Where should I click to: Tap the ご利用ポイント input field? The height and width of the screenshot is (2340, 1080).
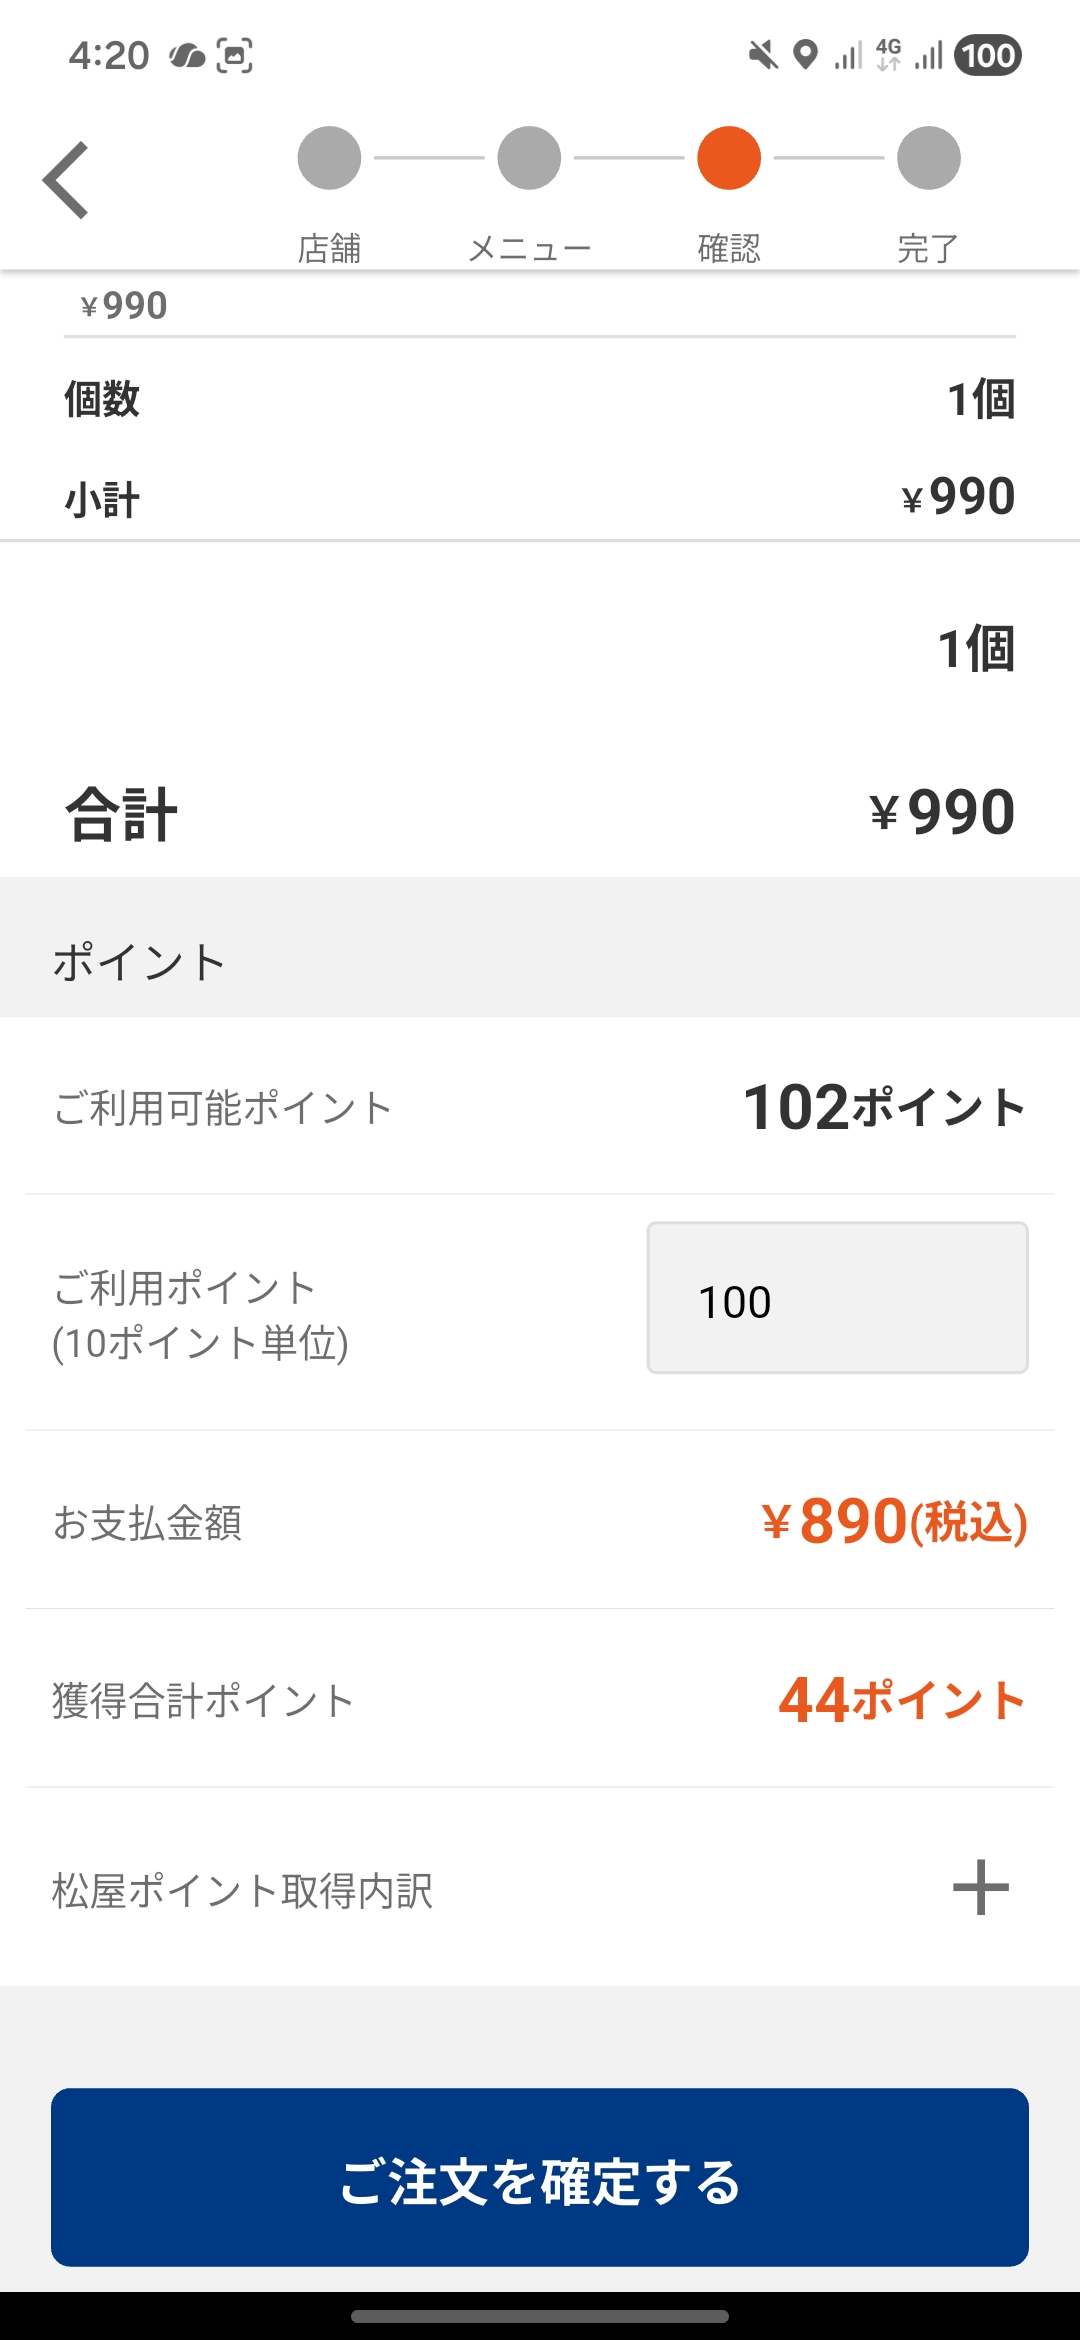click(x=837, y=1298)
